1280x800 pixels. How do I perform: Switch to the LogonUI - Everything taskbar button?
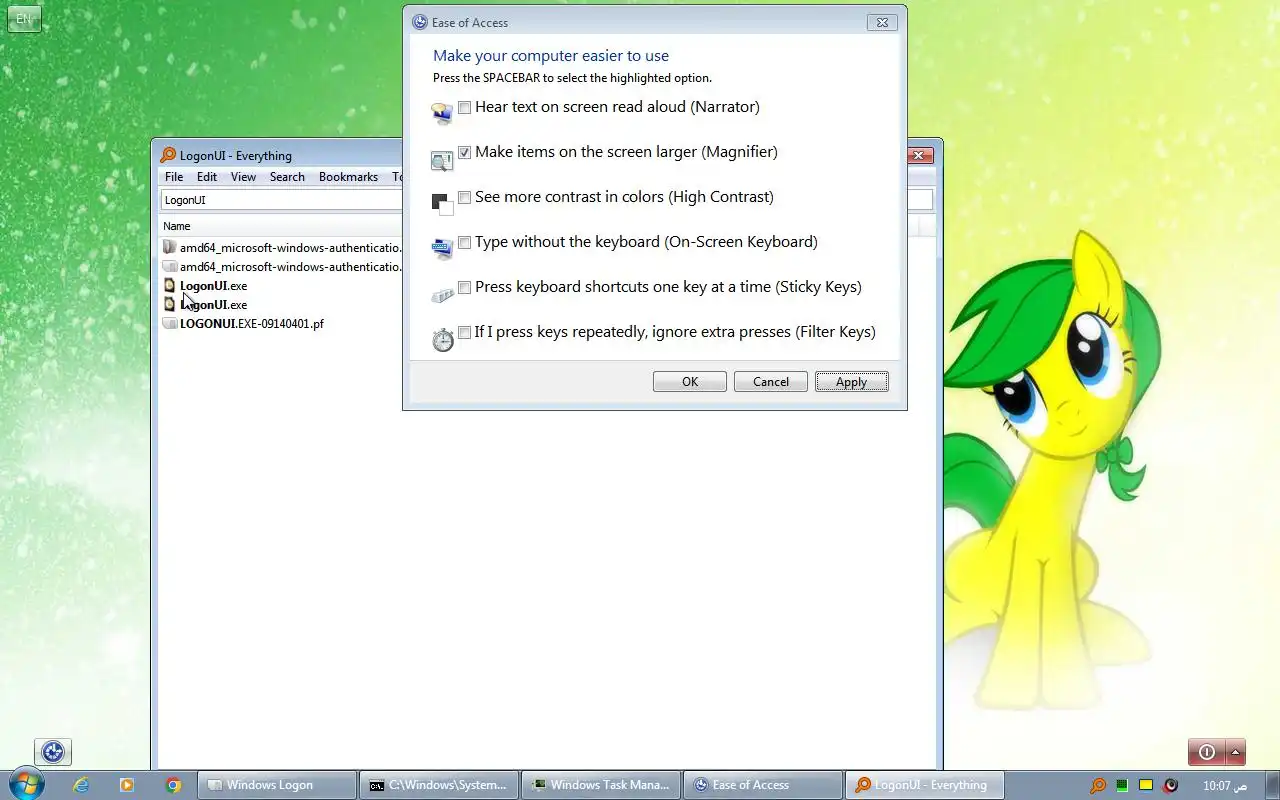click(925, 785)
